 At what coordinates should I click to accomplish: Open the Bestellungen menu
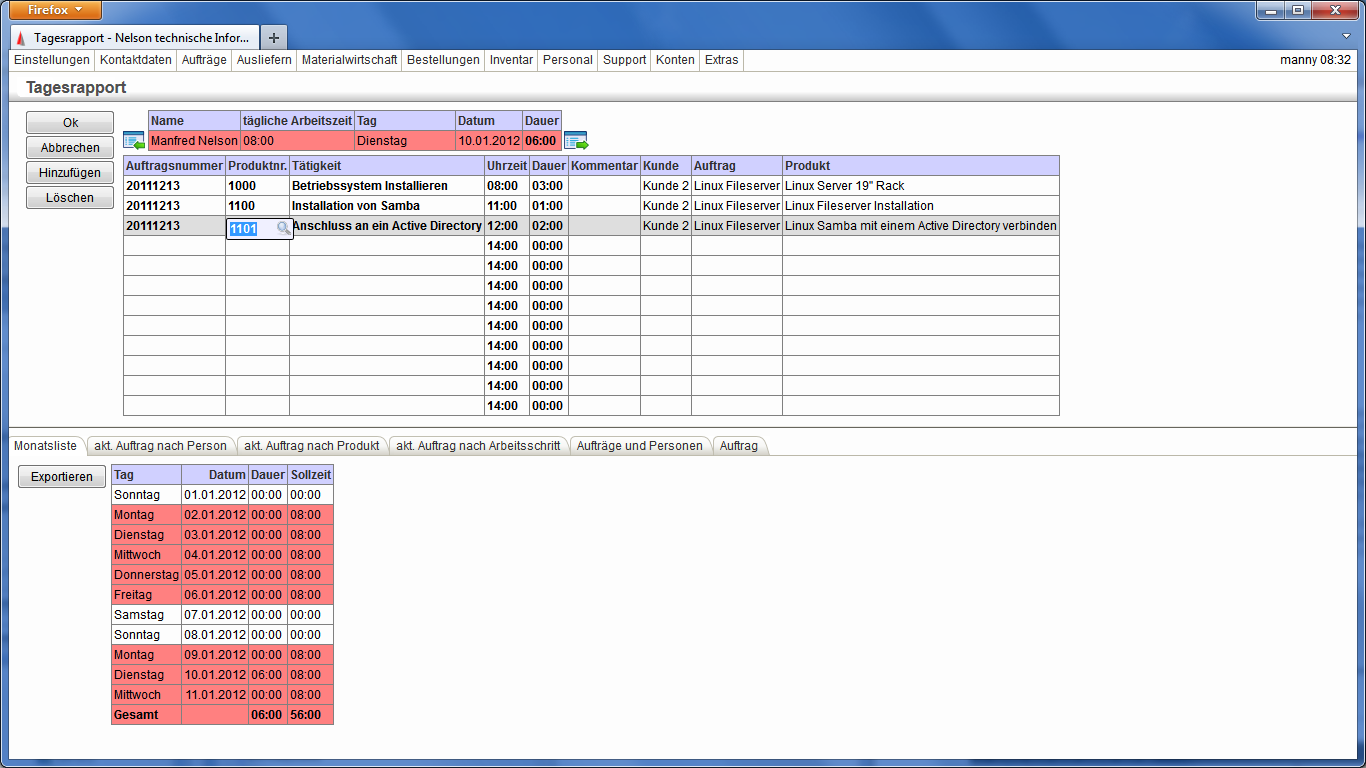(443, 60)
